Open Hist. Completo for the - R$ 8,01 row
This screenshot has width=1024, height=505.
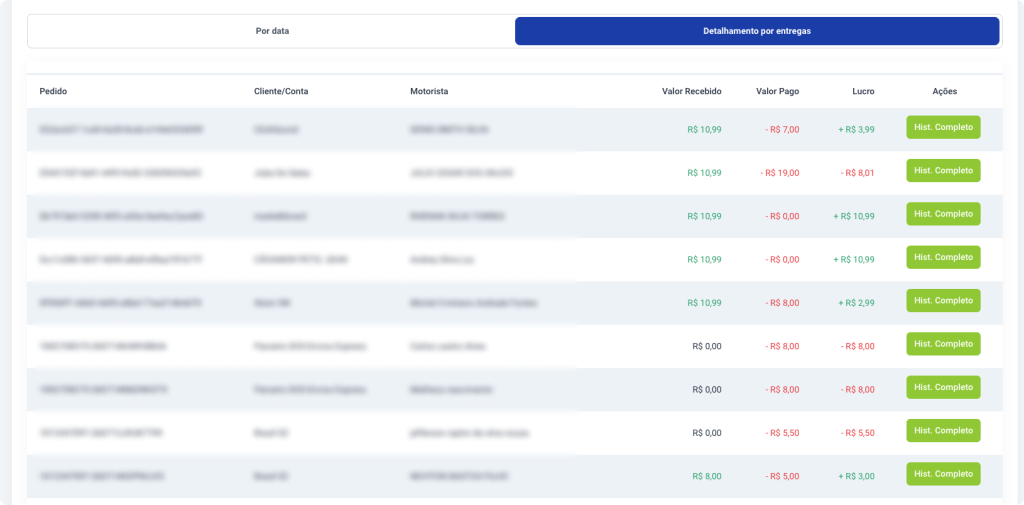943,171
